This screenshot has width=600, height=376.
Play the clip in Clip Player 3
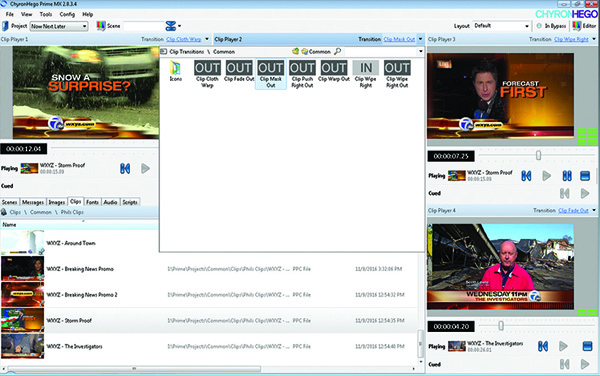point(547,176)
